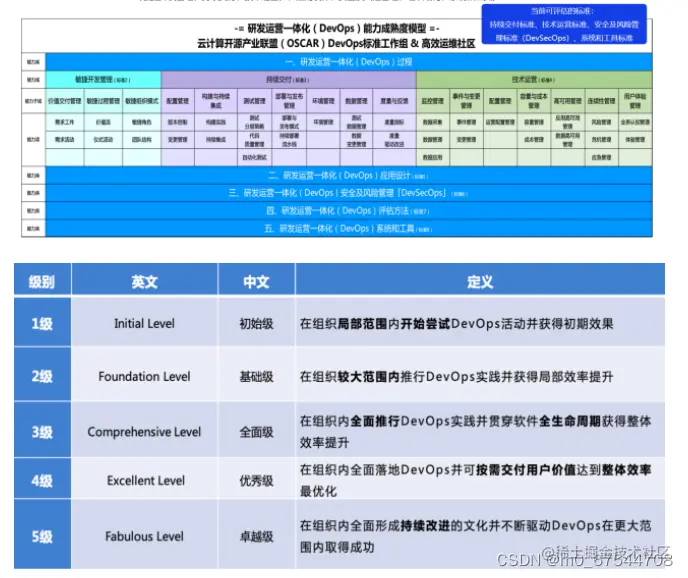The image size is (688, 578).
Task: Click the 度量与反馈 cell
Action: (x=394, y=101)
